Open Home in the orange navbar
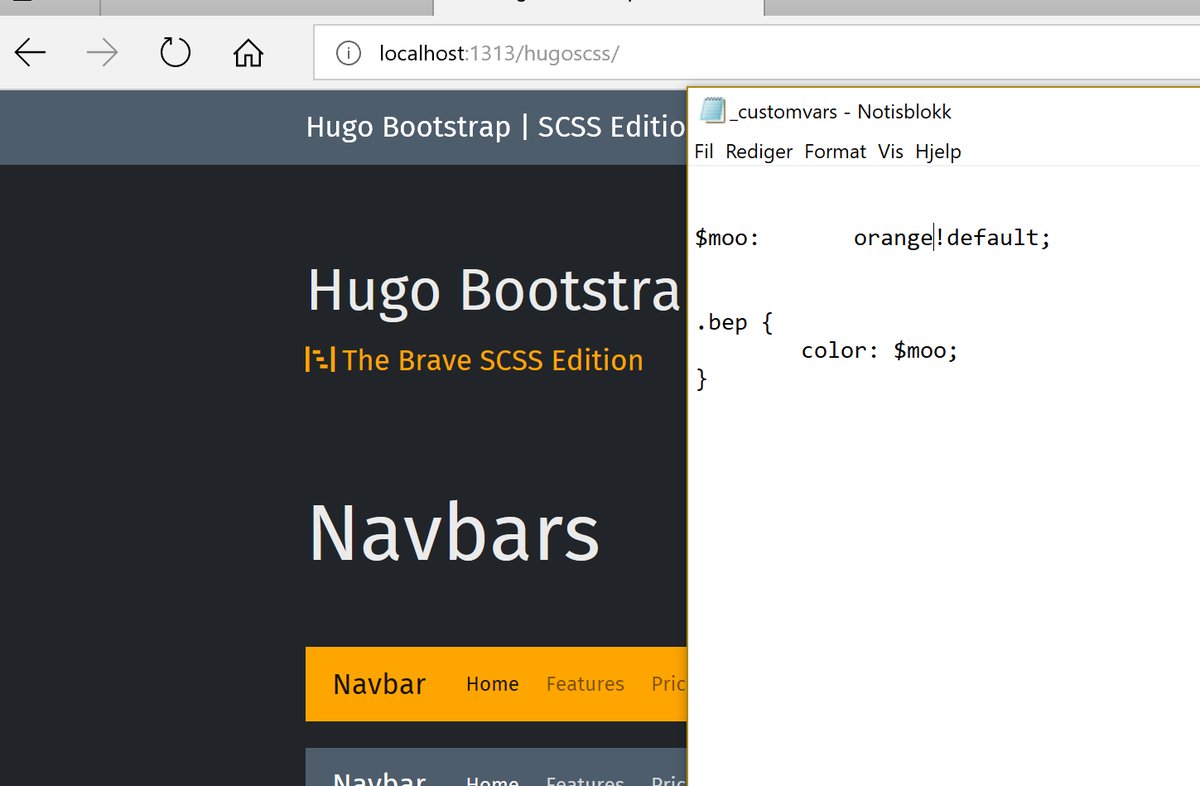This screenshot has height=786, width=1200. tap(492, 684)
